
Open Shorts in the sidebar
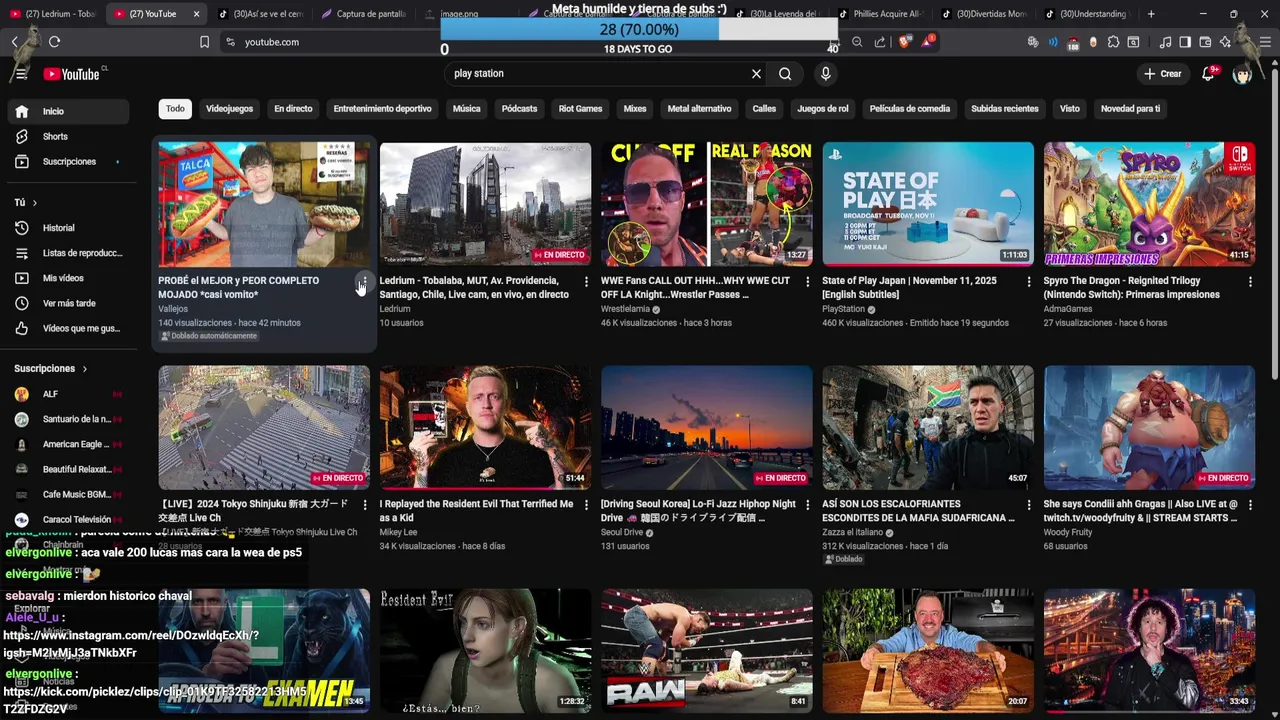pyautogui.click(x=68, y=136)
